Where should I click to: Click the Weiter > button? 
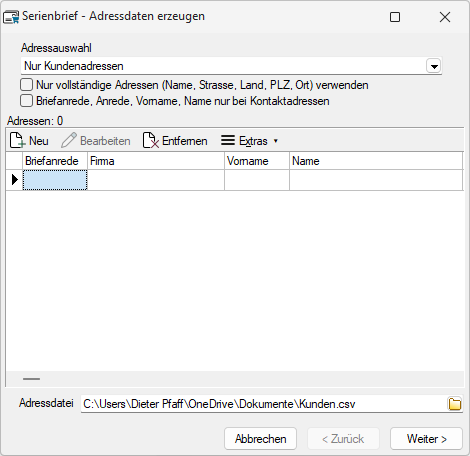coord(426,439)
